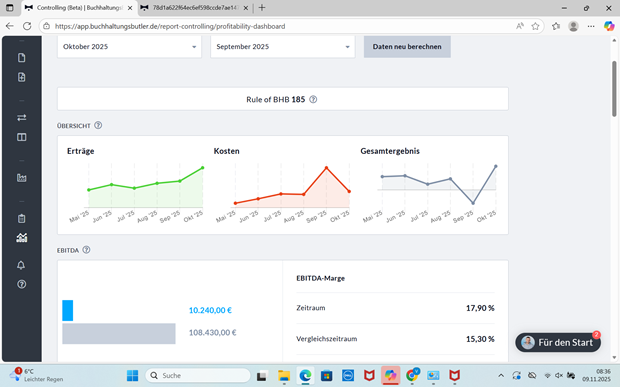
Task: Click the Okt '25 point in Erträge chart
Action: [x=203, y=168]
